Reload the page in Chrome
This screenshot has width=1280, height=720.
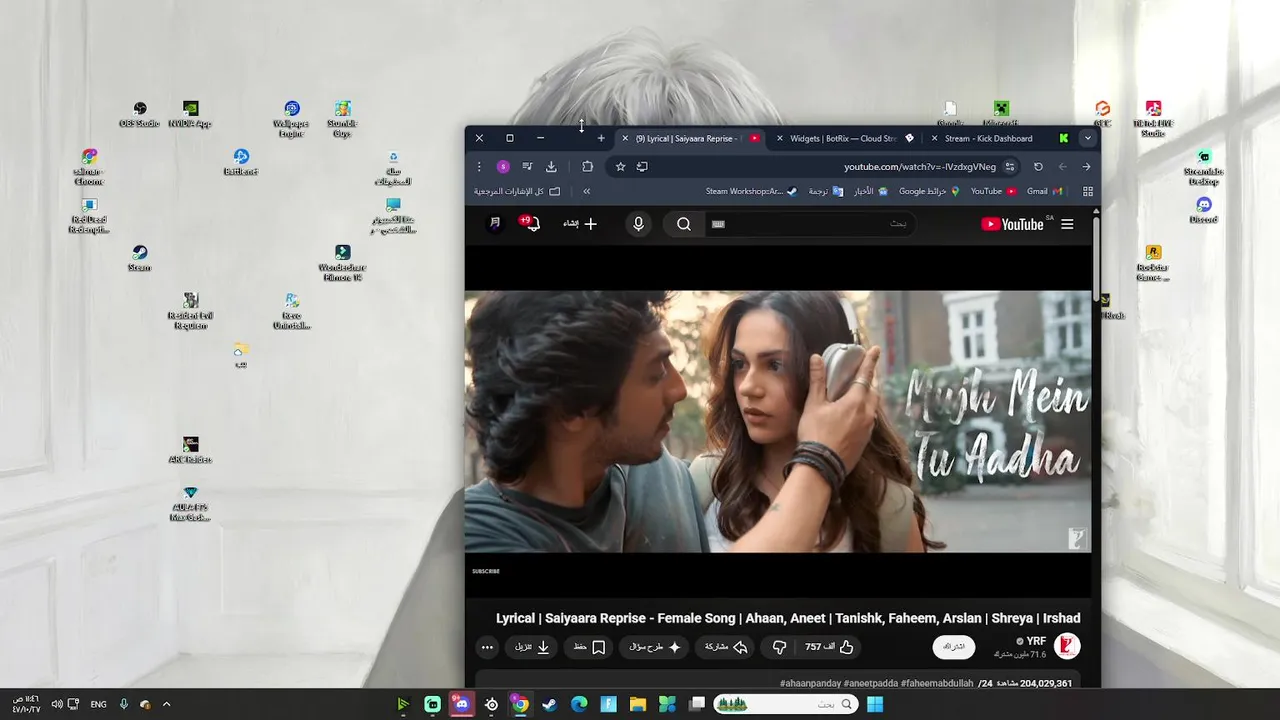1038,167
